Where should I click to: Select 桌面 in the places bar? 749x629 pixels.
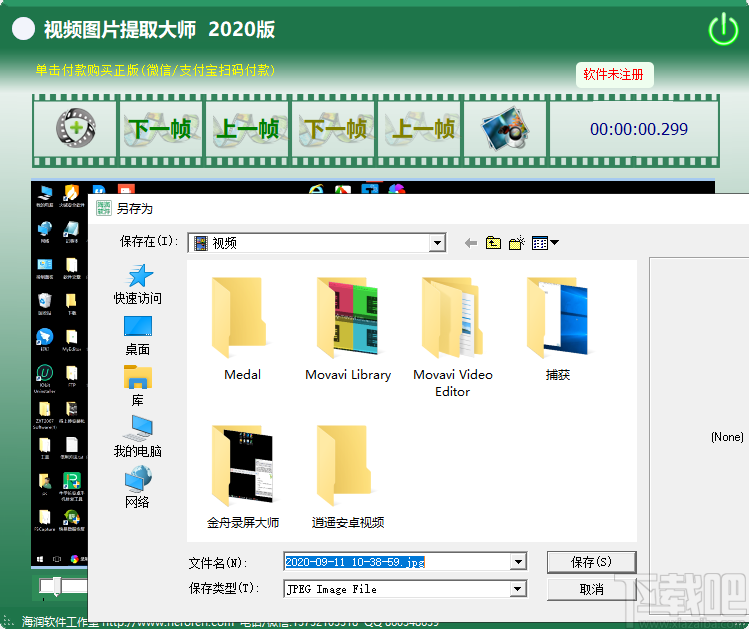click(x=138, y=336)
